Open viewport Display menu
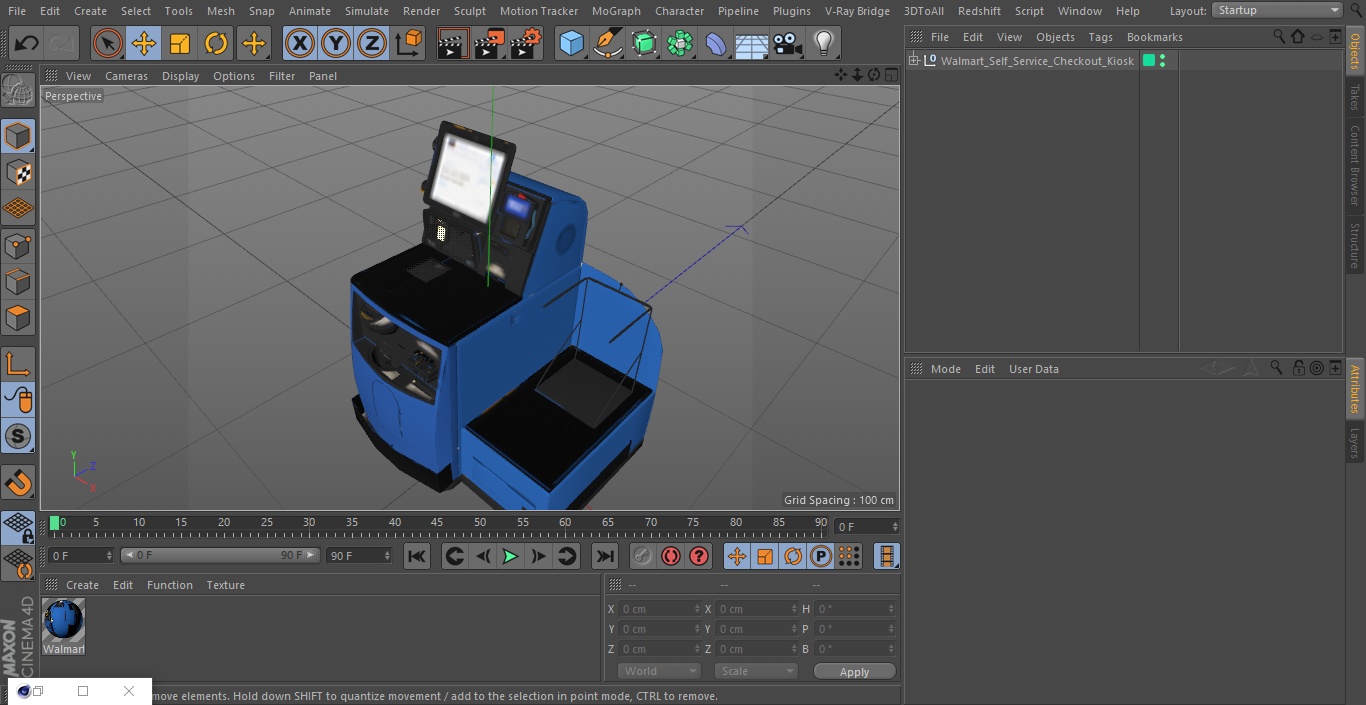The image size is (1366, 705). 180,76
